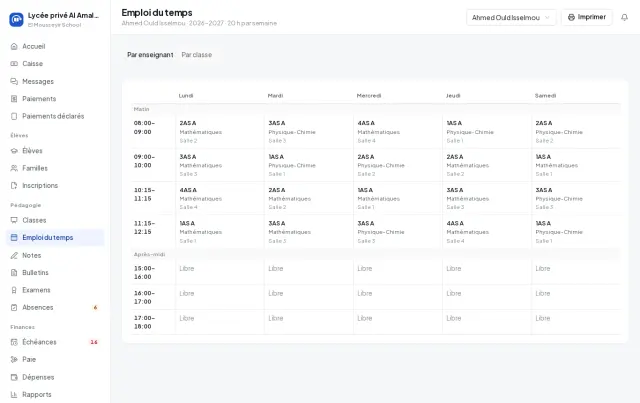Click the Classes board icon
This screenshot has height=403, width=640.
tap(14, 220)
